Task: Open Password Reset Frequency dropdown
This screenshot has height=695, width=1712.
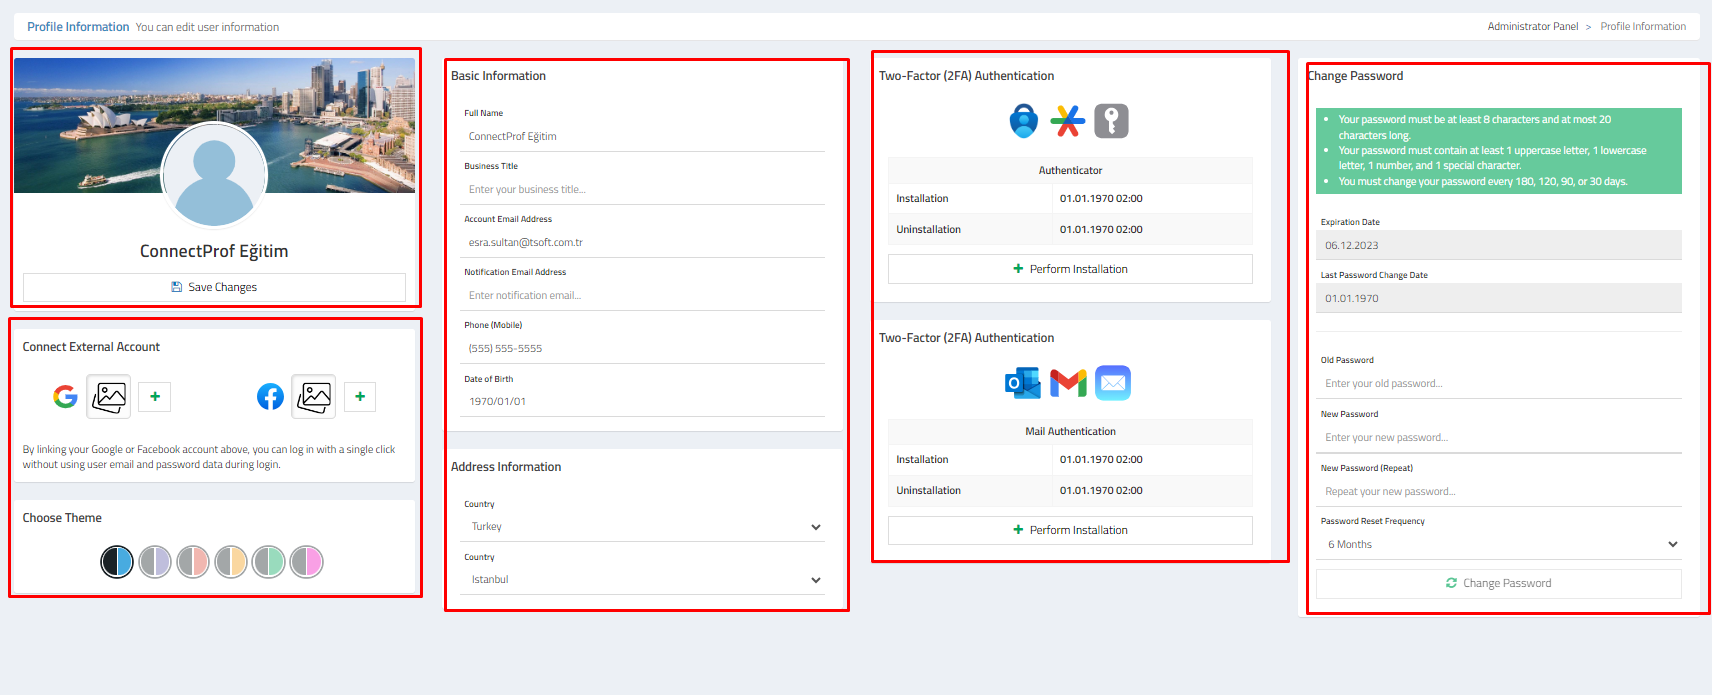Action: point(1498,545)
